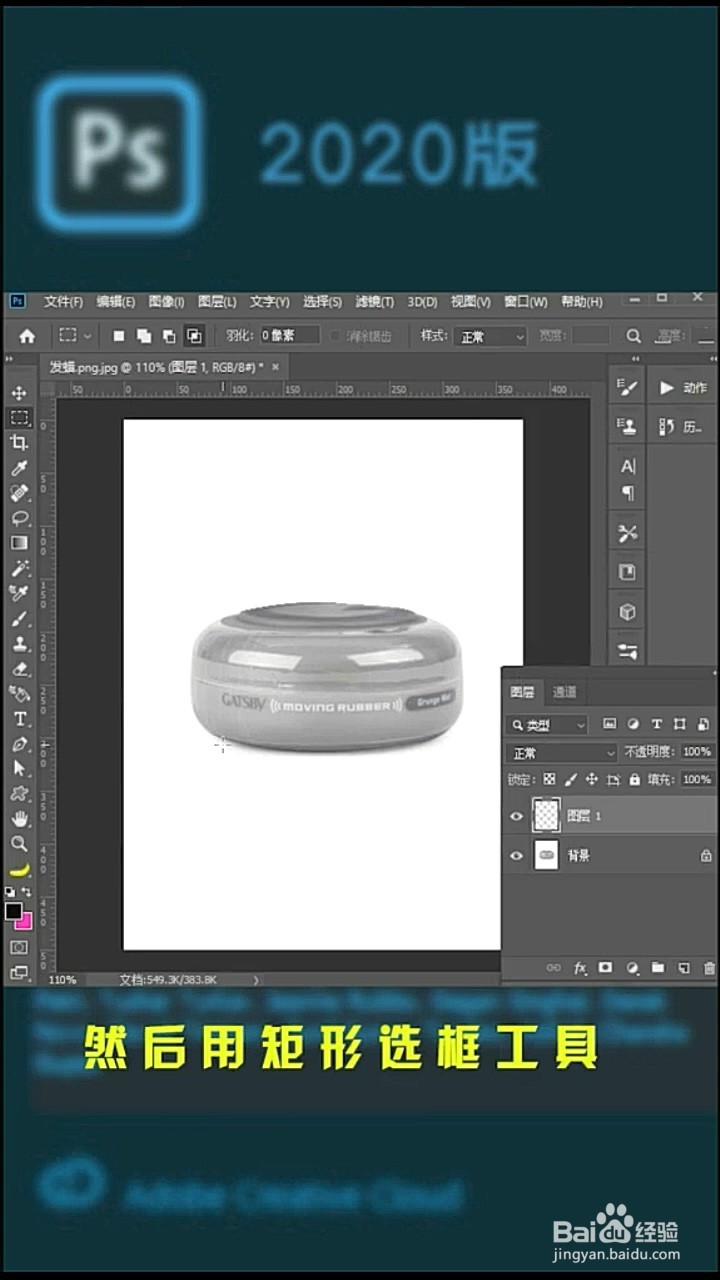The image size is (720, 1280).
Task: Select the Eyedropper tool
Action: coord(19,468)
